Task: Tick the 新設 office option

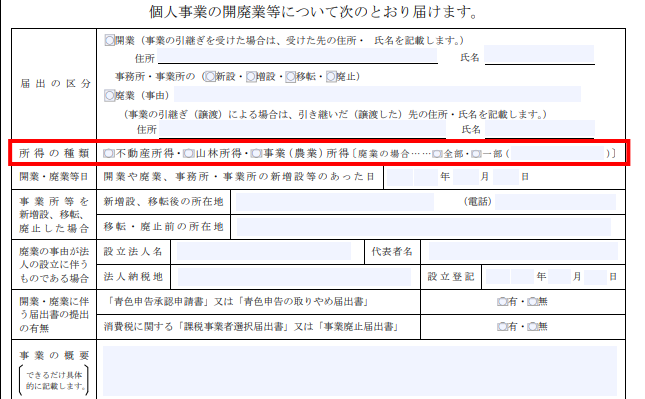Action: (210, 77)
